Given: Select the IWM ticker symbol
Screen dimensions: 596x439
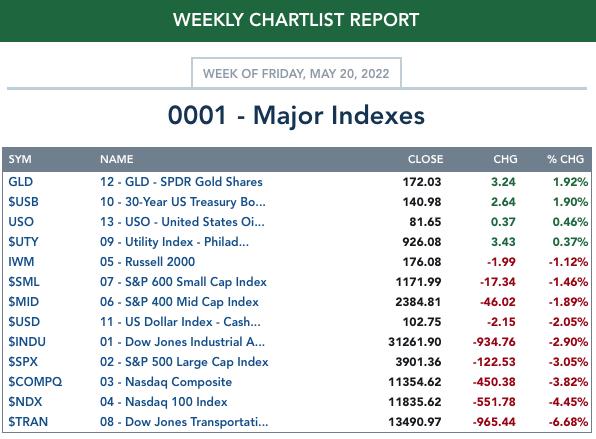Looking at the screenshot, I should (x=21, y=261).
